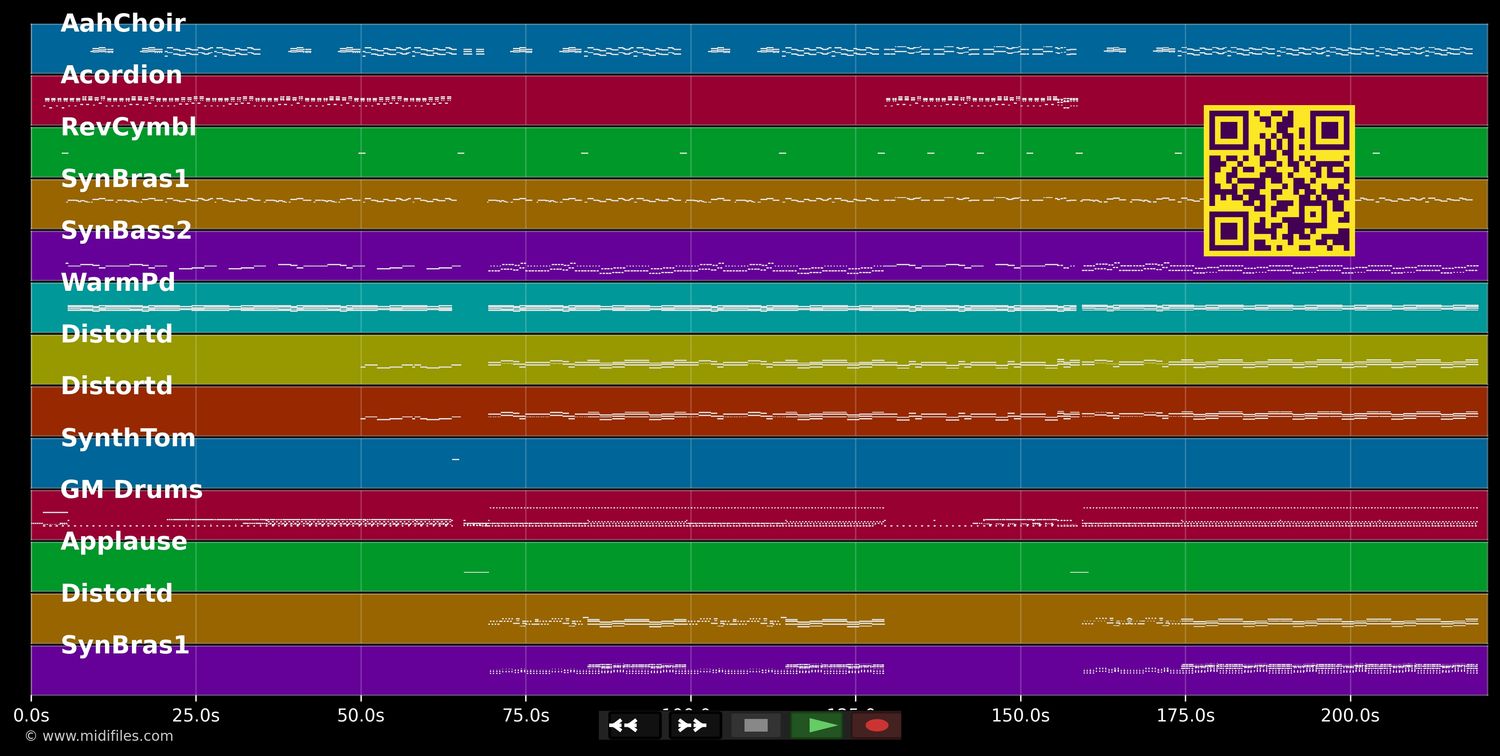Choose the WarmPd track label

point(118,283)
